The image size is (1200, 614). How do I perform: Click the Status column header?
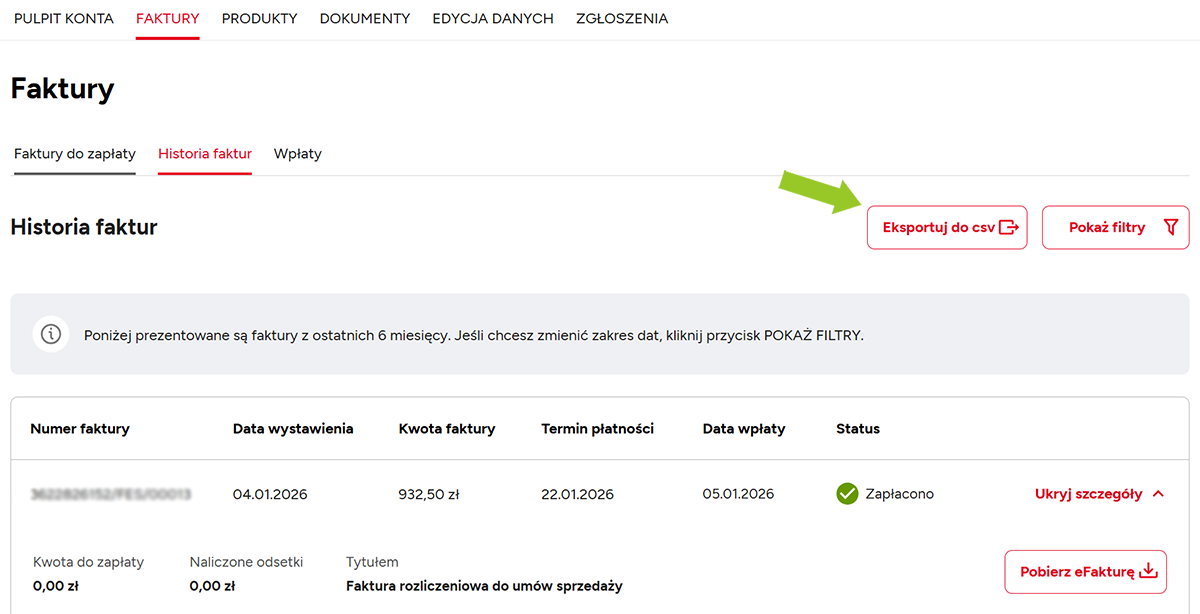tap(858, 429)
